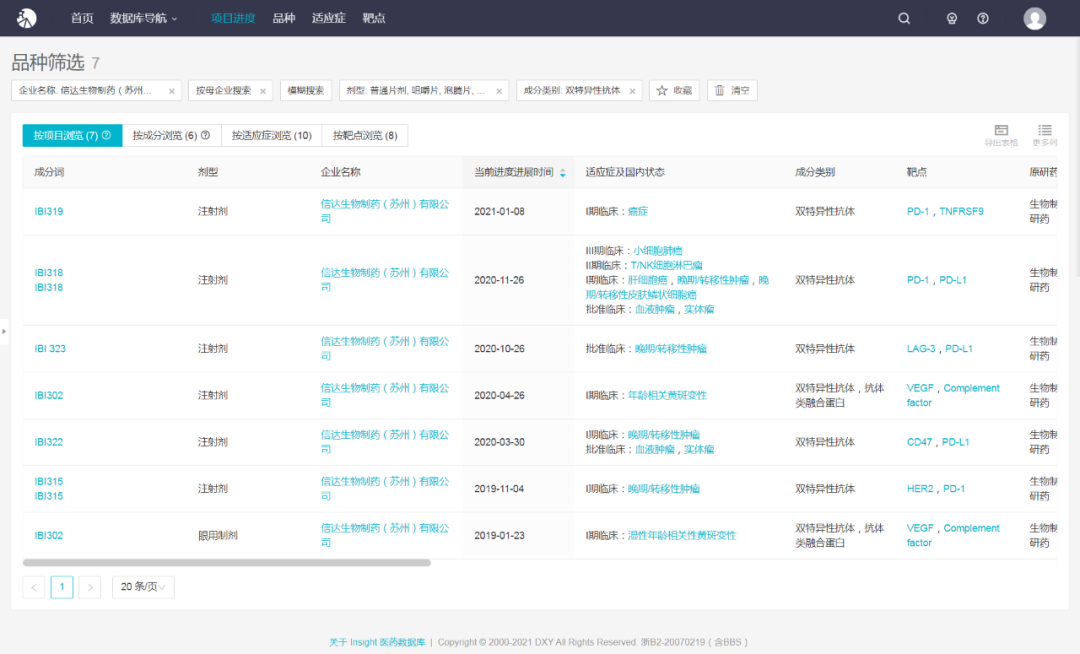Open 适应症 in the navbar
The image size is (1080, 654).
click(329, 18)
